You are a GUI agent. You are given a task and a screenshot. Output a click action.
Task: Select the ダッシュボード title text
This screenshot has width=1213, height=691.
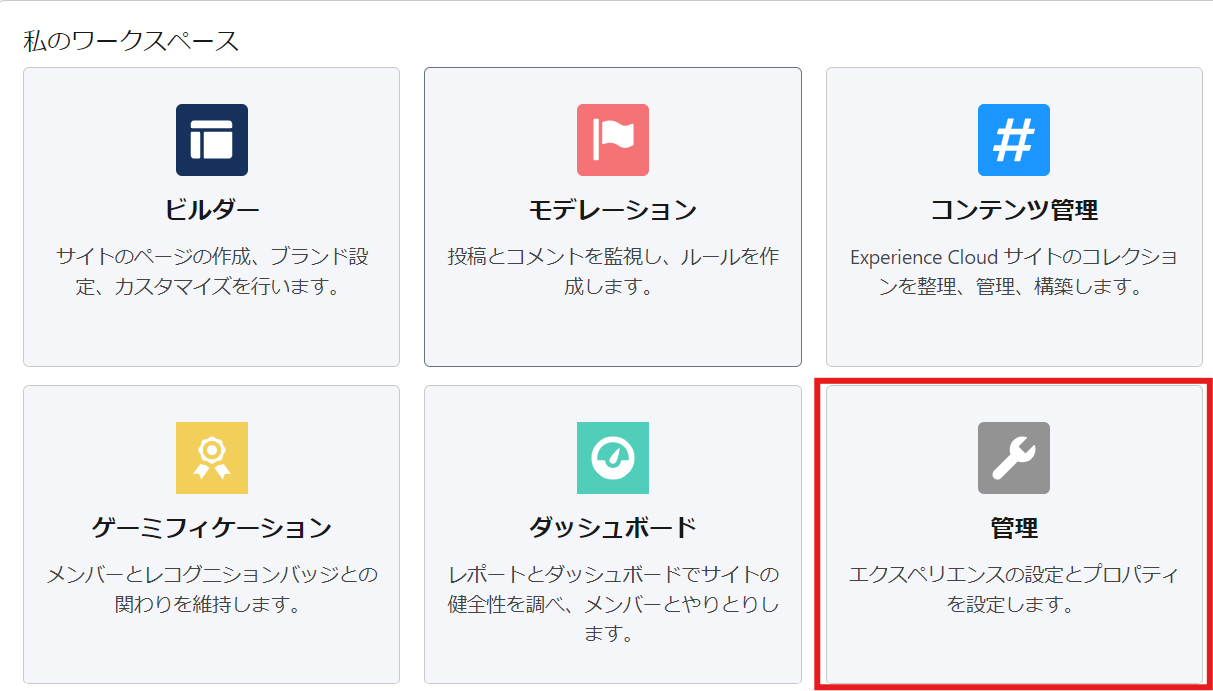coord(612,528)
